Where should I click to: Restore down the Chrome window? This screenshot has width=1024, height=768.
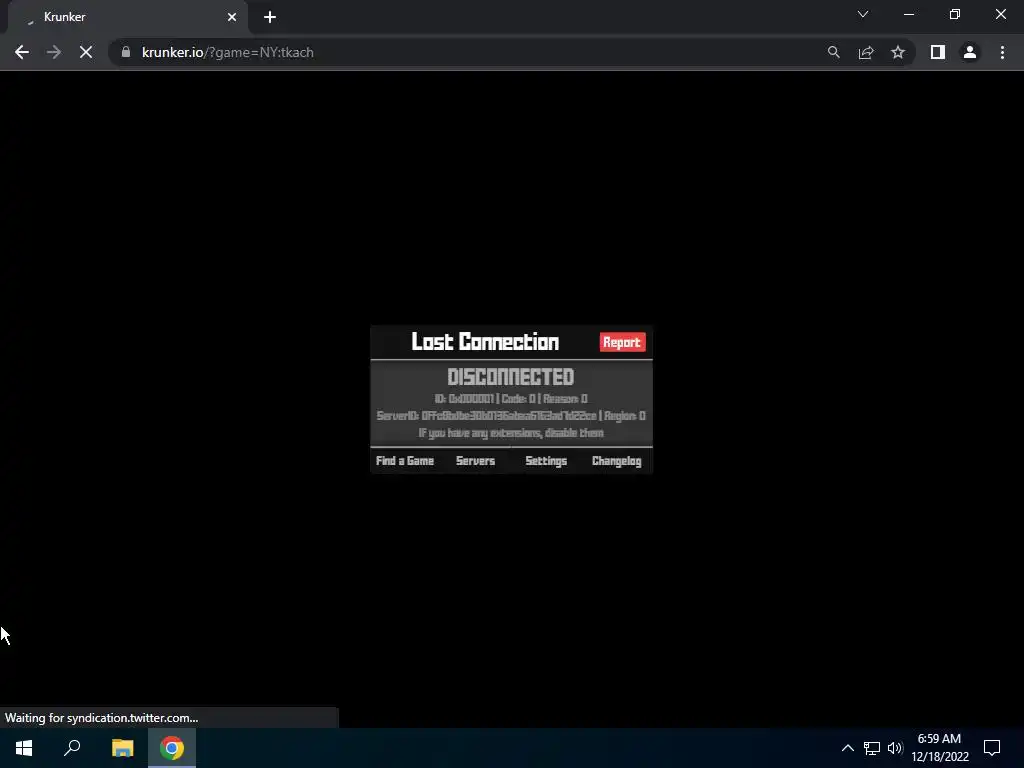click(x=955, y=14)
